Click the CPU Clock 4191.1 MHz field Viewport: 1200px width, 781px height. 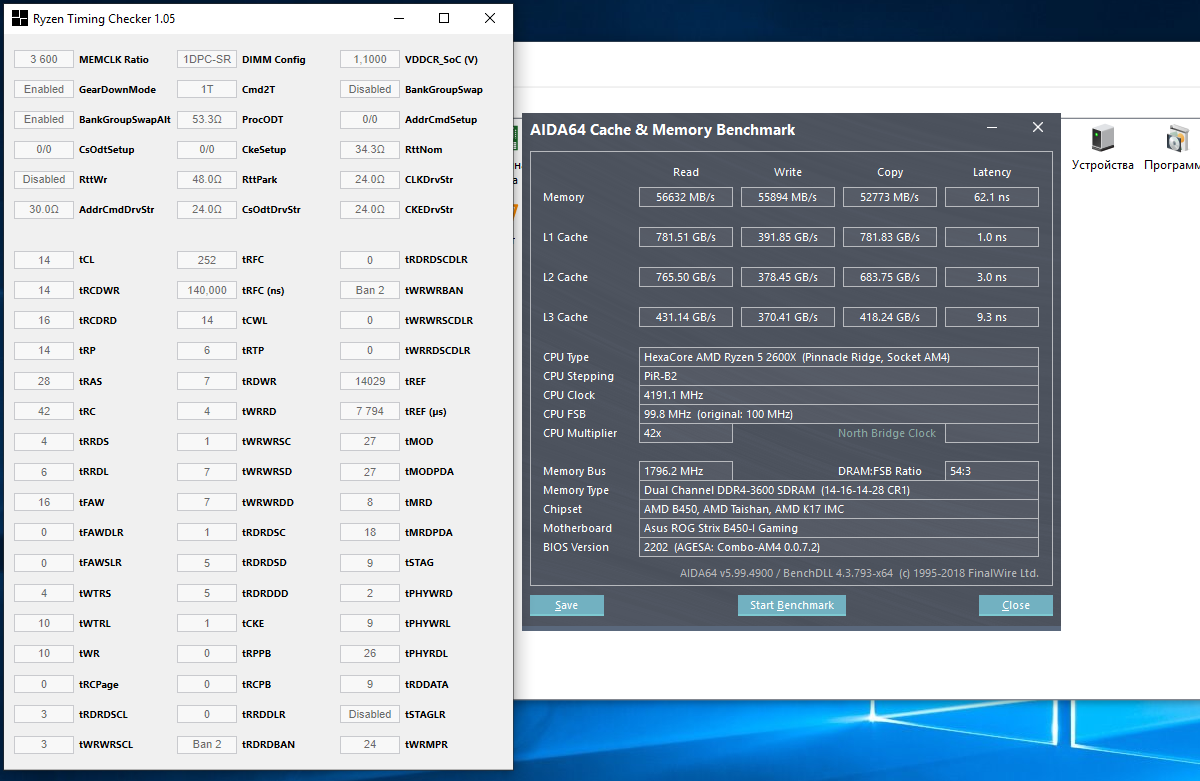tap(839, 395)
